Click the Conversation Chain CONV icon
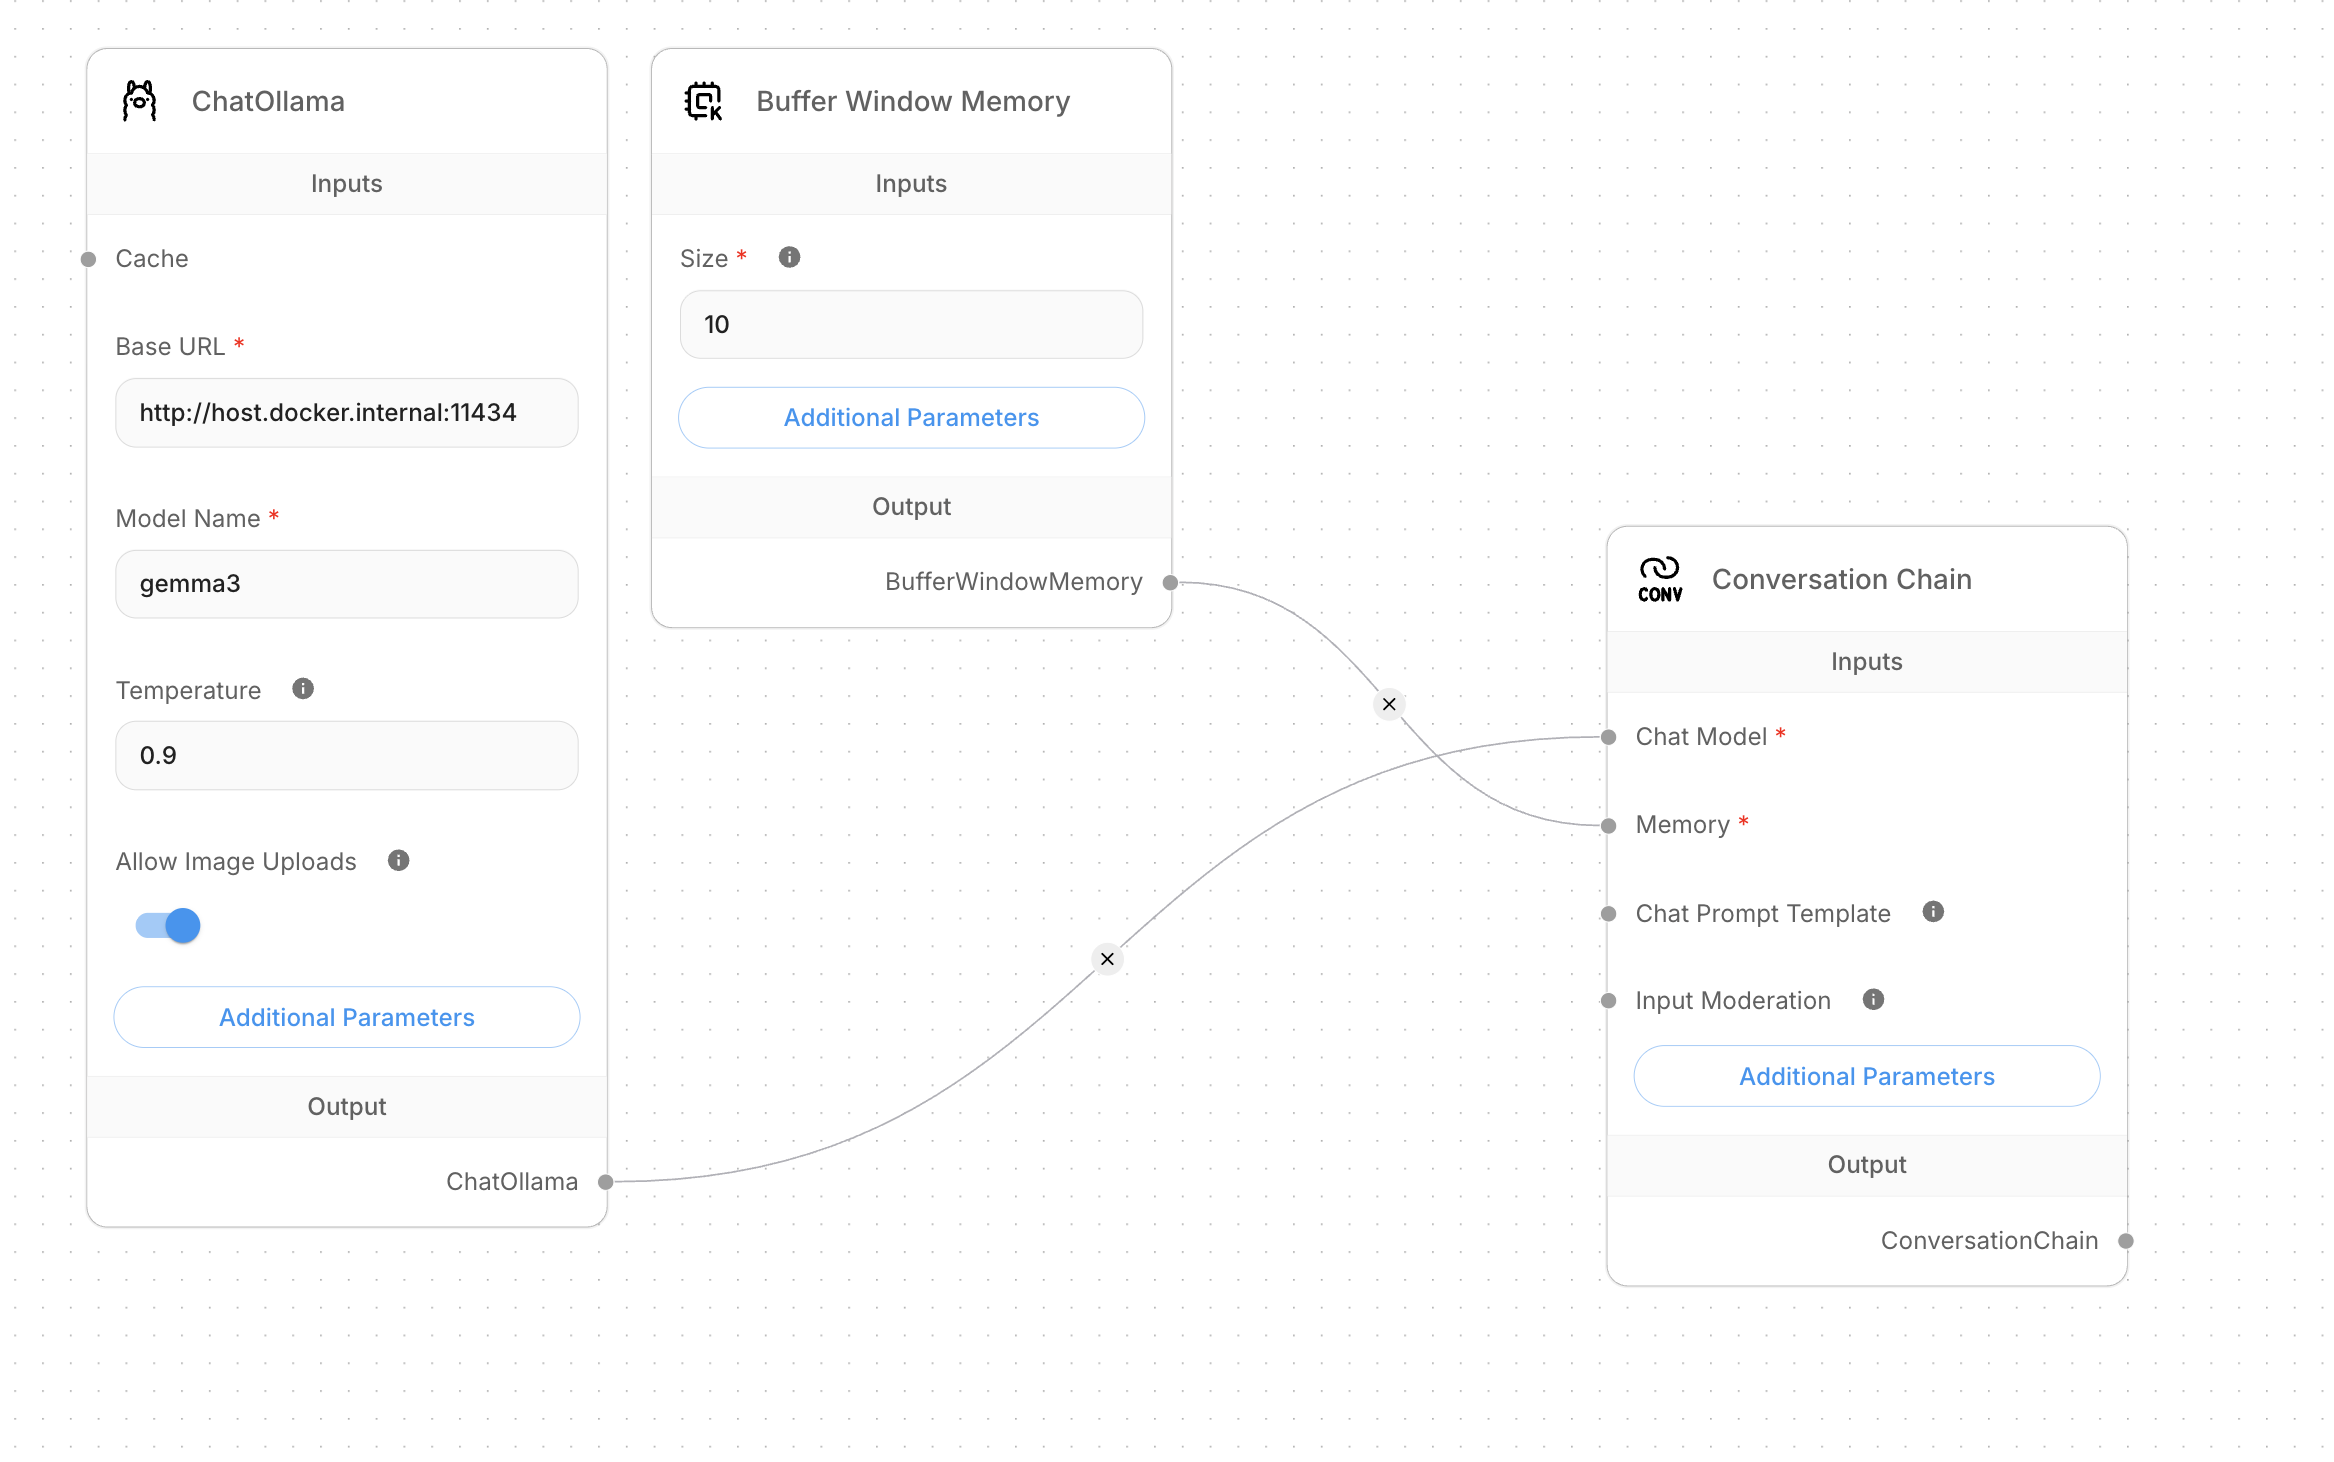 coord(1660,579)
